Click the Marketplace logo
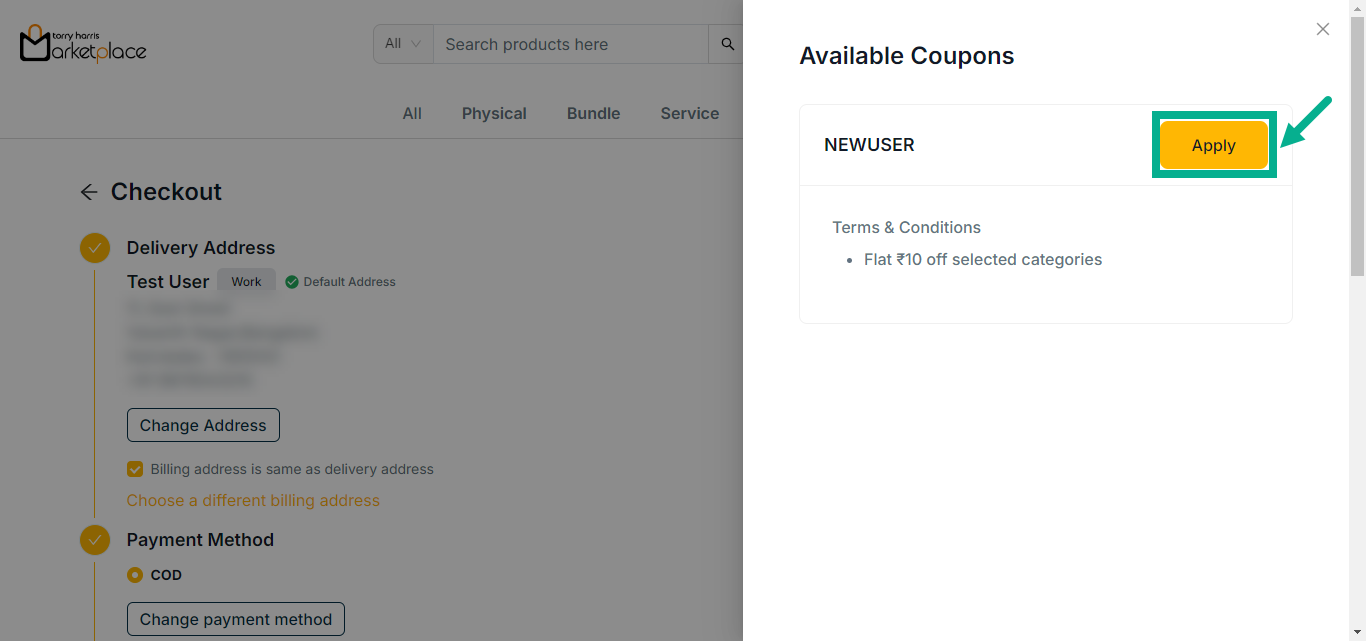The height and width of the screenshot is (641, 1366). click(x=83, y=44)
